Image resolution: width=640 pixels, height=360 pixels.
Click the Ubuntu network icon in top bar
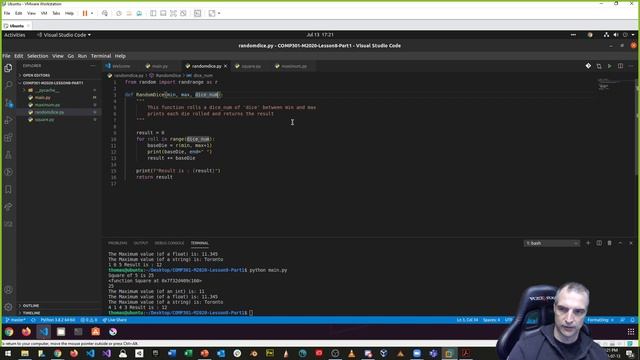pyautogui.click(x=606, y=35)
